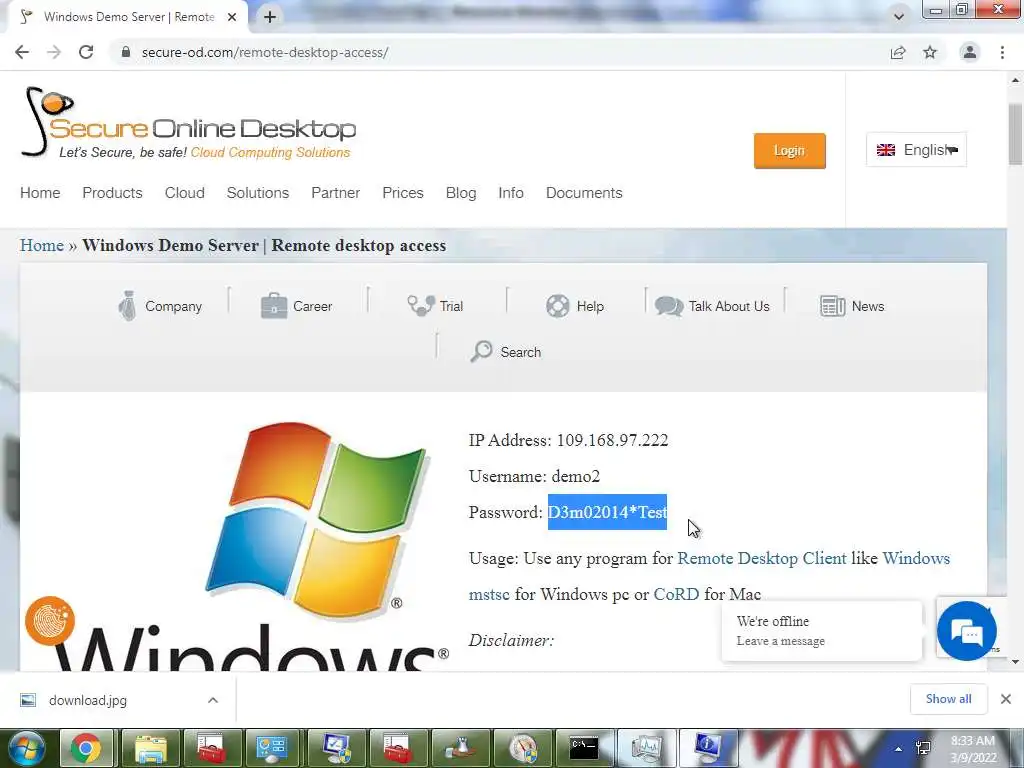Open the Solutions menu
This screenshot has height=768, width=1024.
pos(258,193)
